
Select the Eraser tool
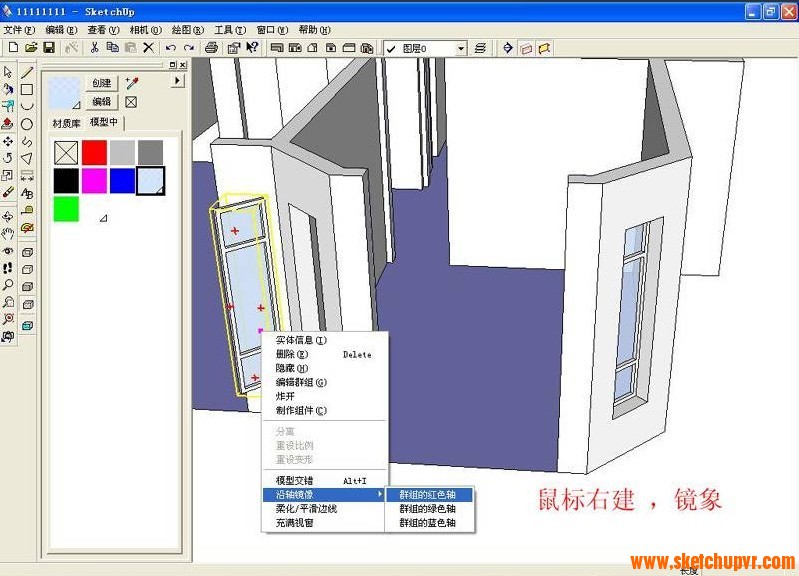8,193
